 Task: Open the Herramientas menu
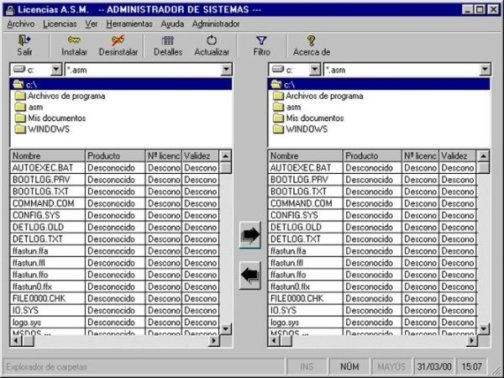click(x=129, y=24)
